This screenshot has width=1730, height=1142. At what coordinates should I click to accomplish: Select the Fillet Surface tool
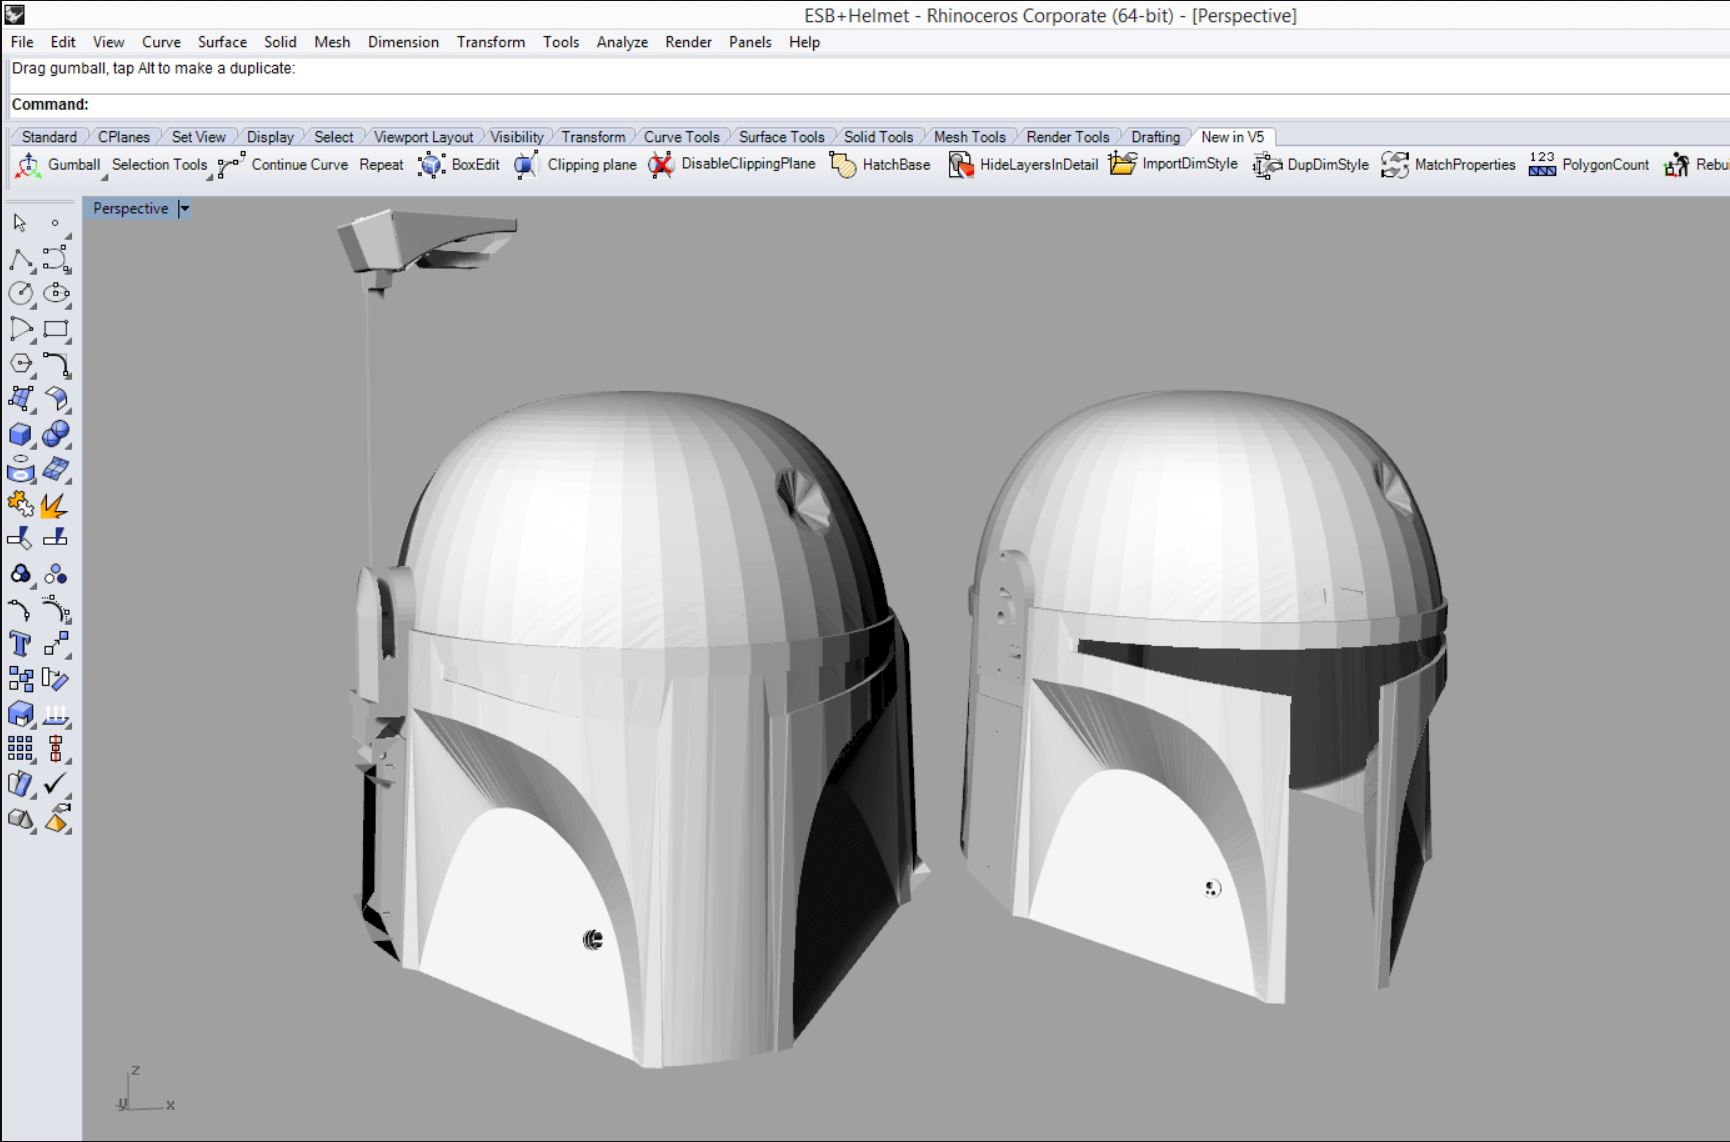tap(56, 399)
